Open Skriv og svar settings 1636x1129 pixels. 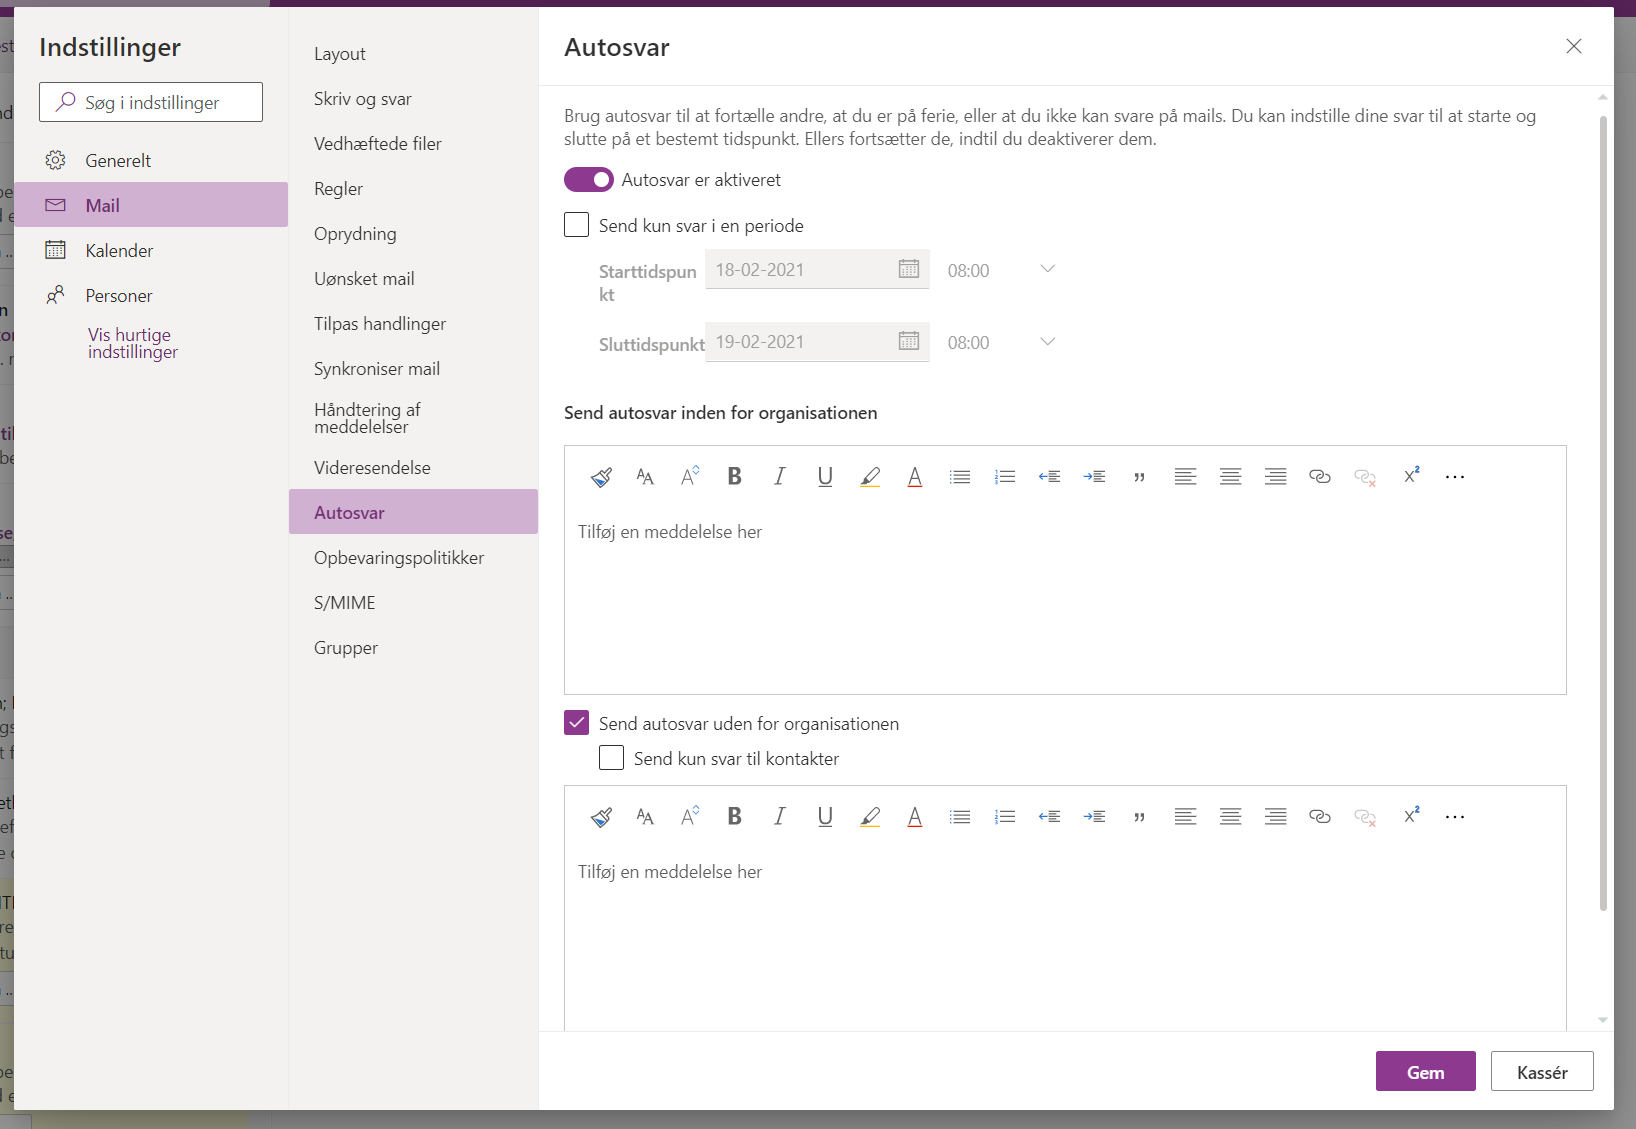[x=413, y=99]
